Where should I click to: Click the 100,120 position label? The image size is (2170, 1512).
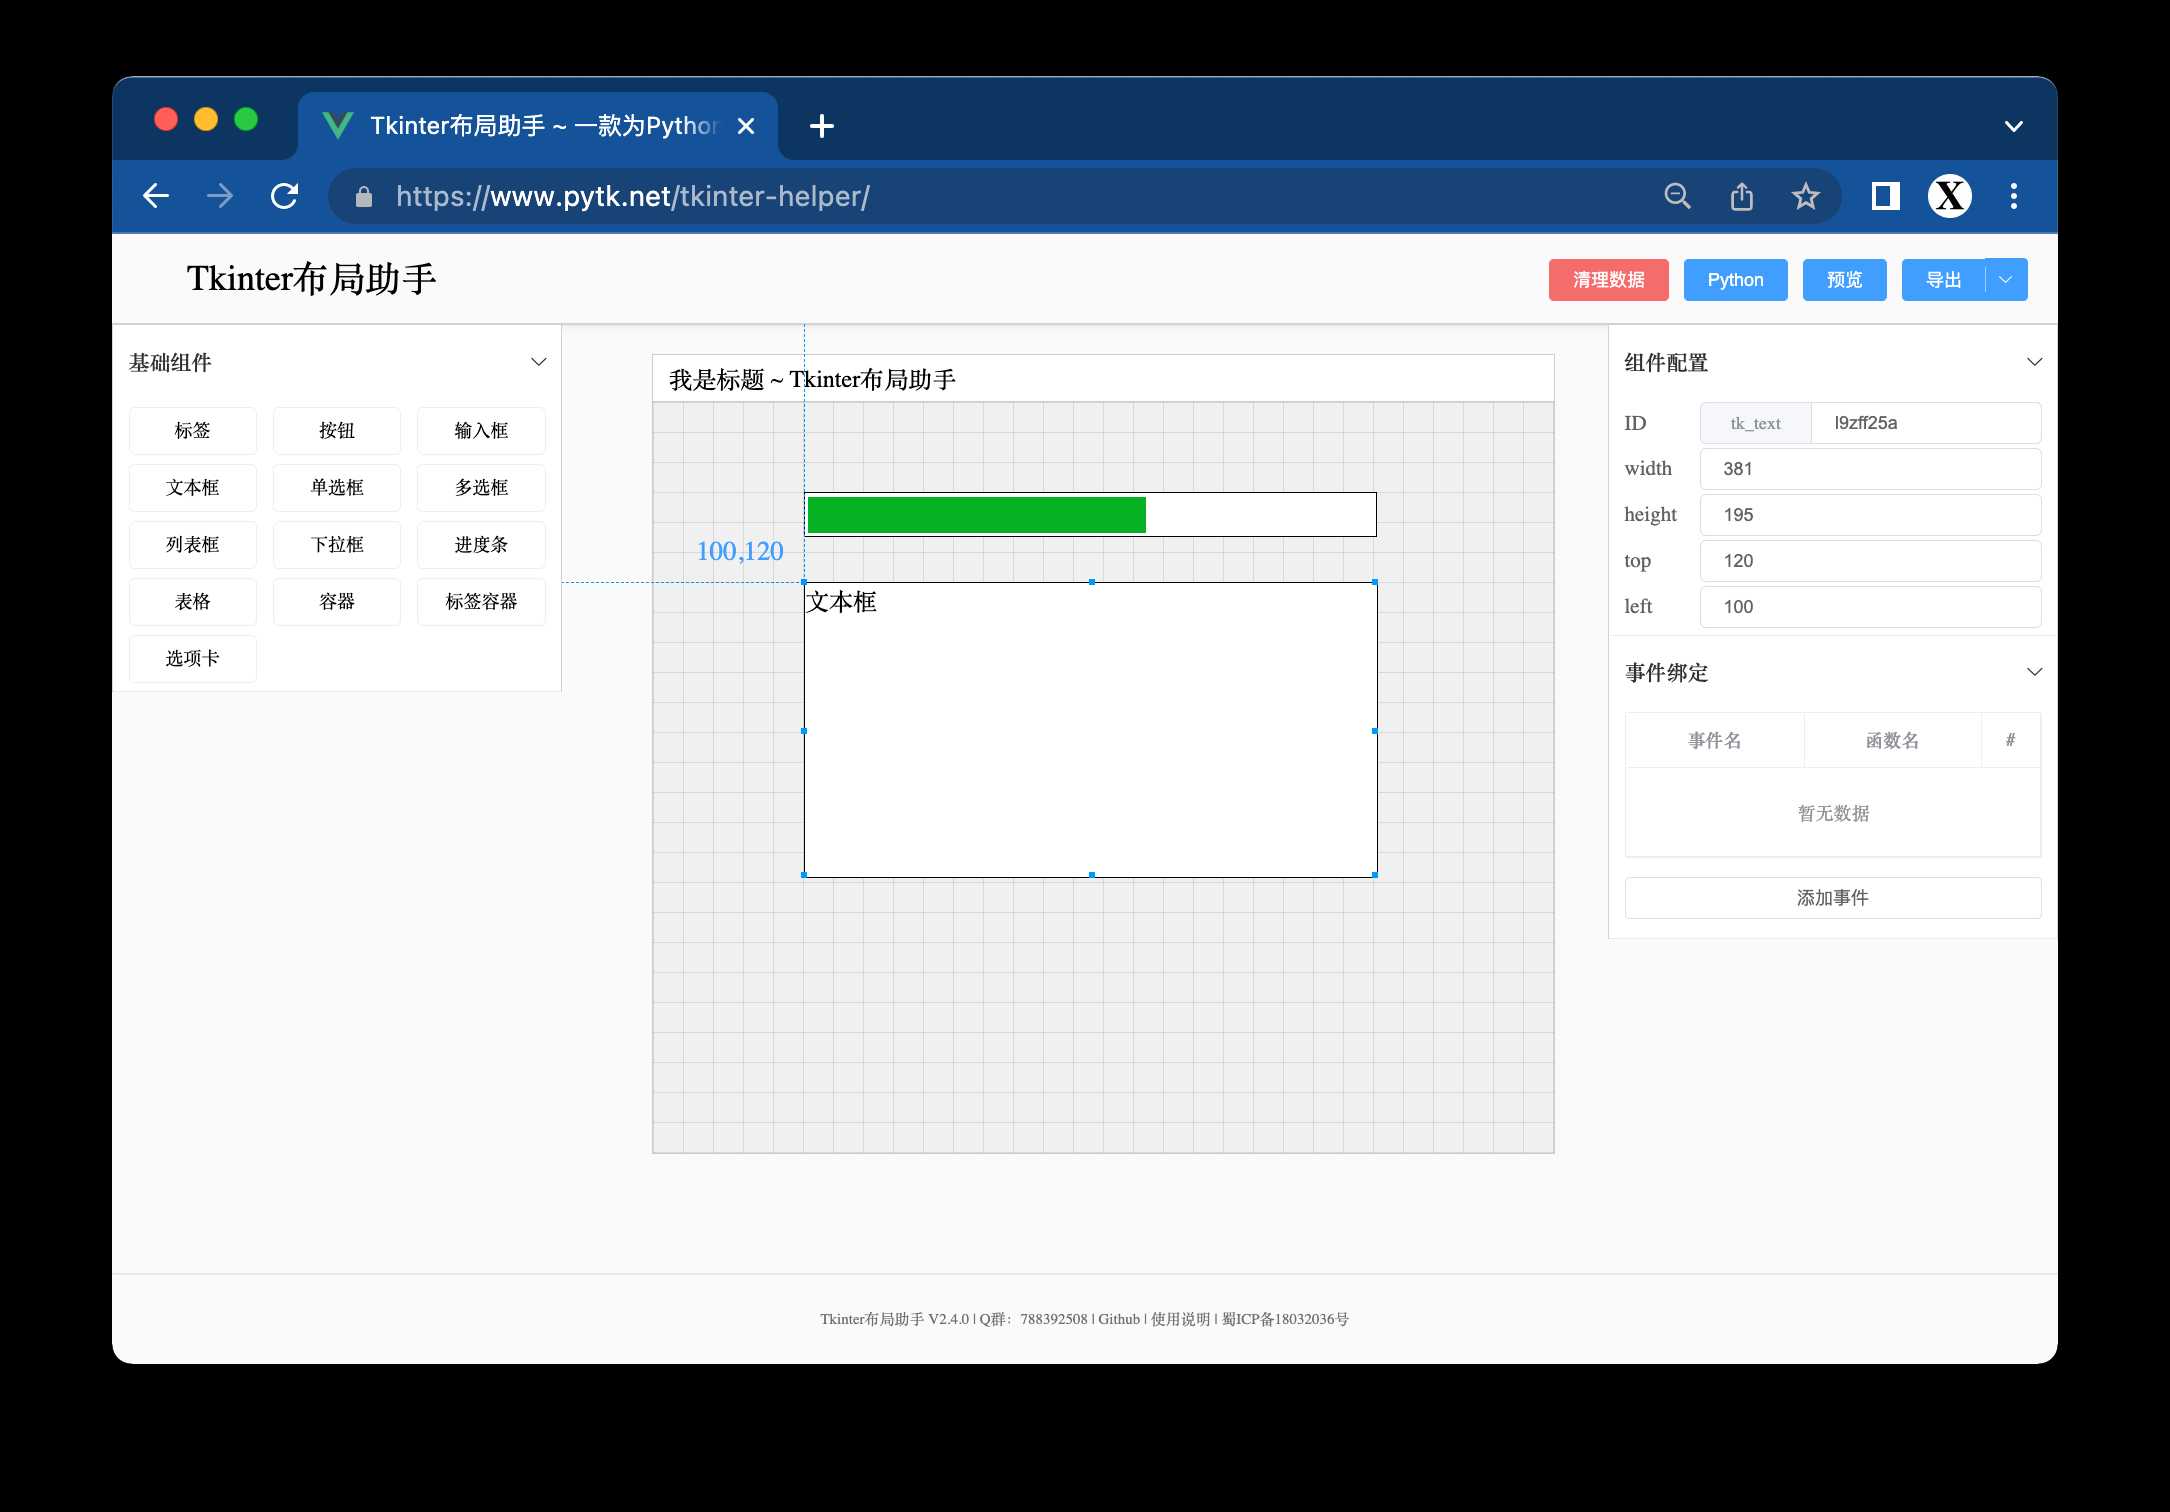(x=740, y=551)
